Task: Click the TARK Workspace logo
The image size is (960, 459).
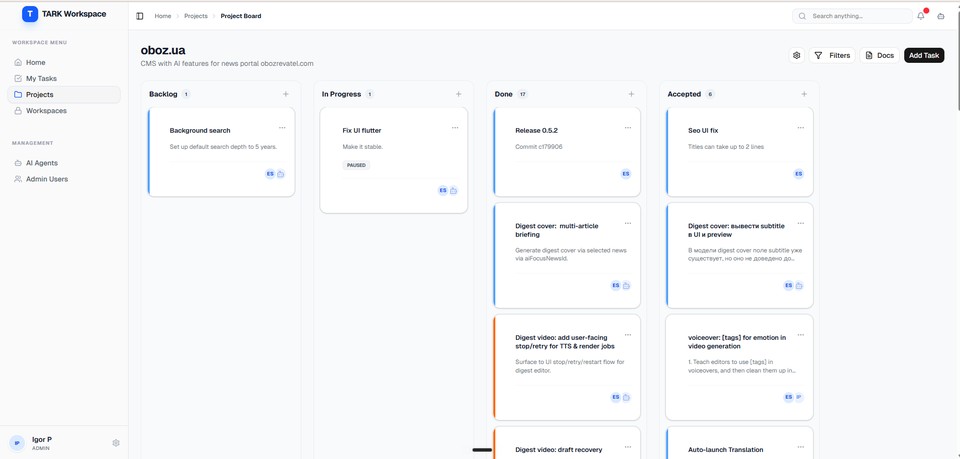Action: [x=30, y=14]
